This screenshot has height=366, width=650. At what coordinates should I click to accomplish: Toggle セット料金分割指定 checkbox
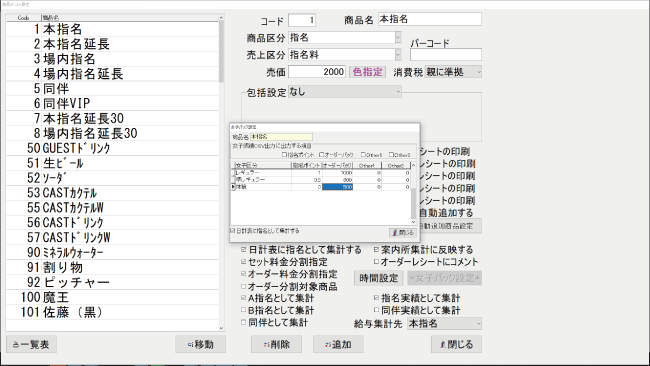pos(244,262)
